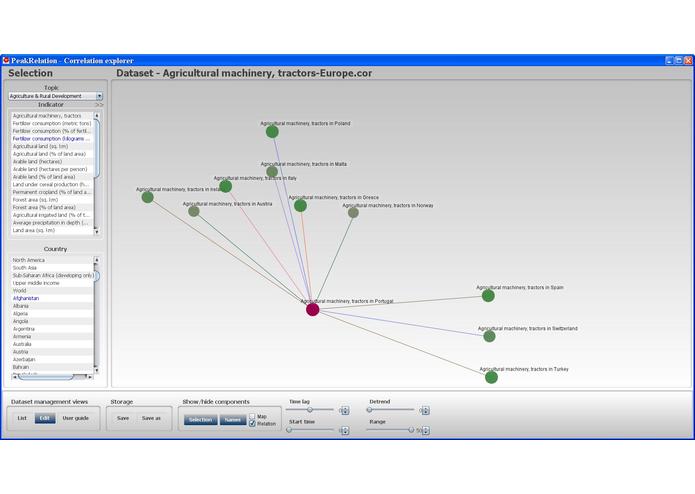Select 'Azerbaijan' in Country list

(52, 360)
